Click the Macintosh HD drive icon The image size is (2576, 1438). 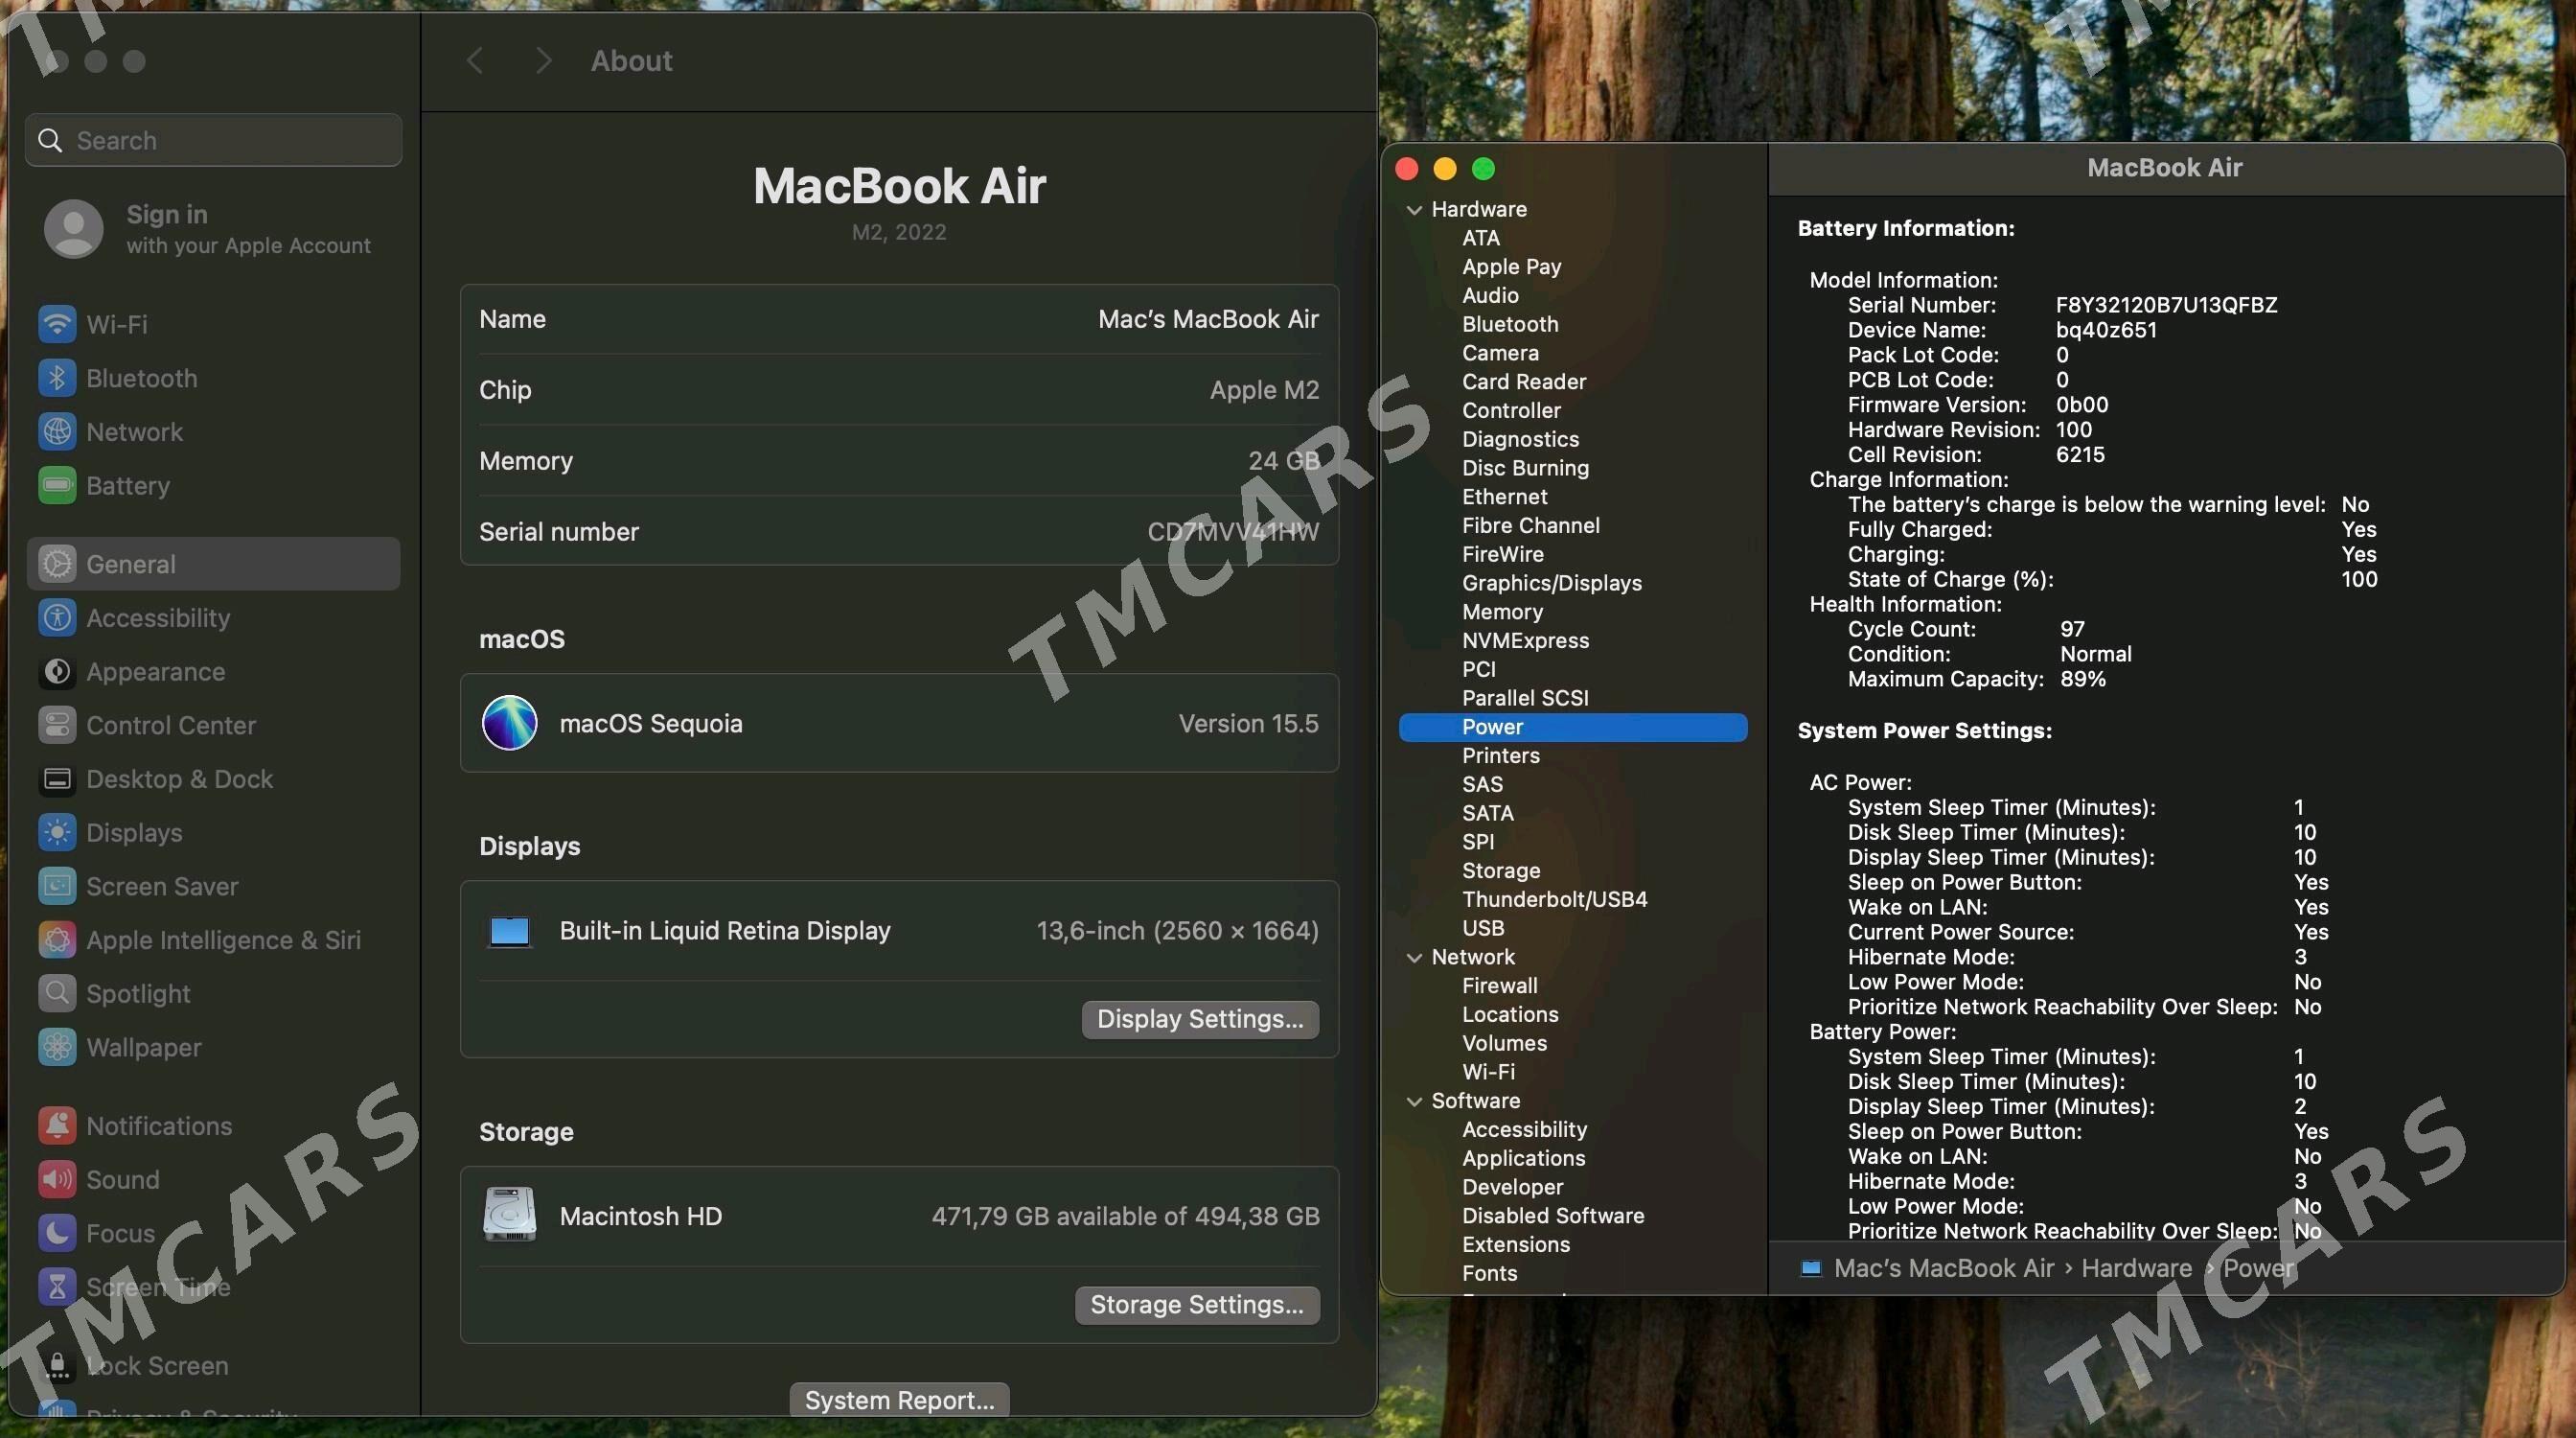point(510,1215)
